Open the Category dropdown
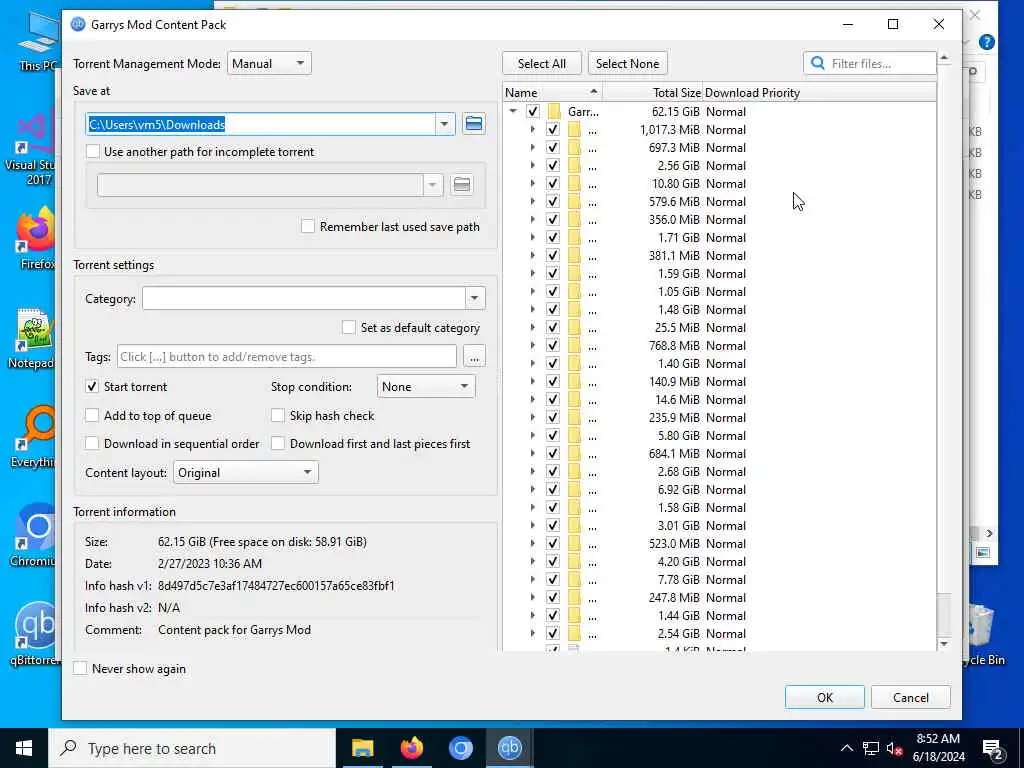Screen dimensions: 1024x768 475,298
